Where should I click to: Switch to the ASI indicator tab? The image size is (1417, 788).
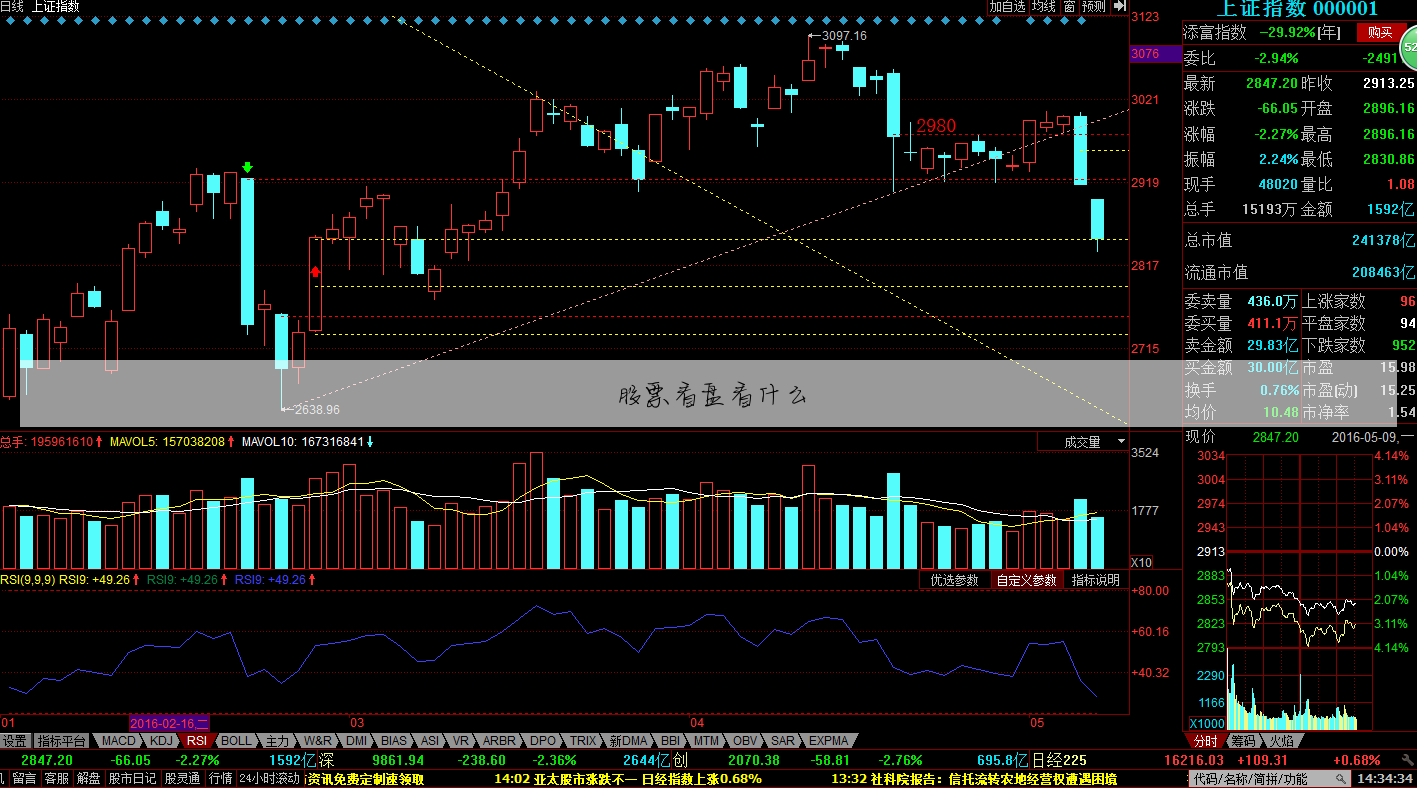click(x=430, y=741)
